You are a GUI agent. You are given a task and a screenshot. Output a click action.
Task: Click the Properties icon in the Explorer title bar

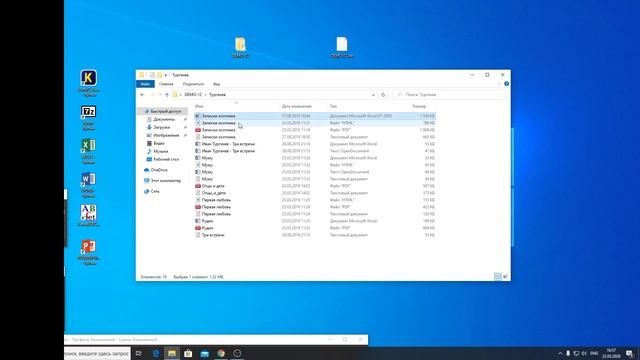coord(152,75)
